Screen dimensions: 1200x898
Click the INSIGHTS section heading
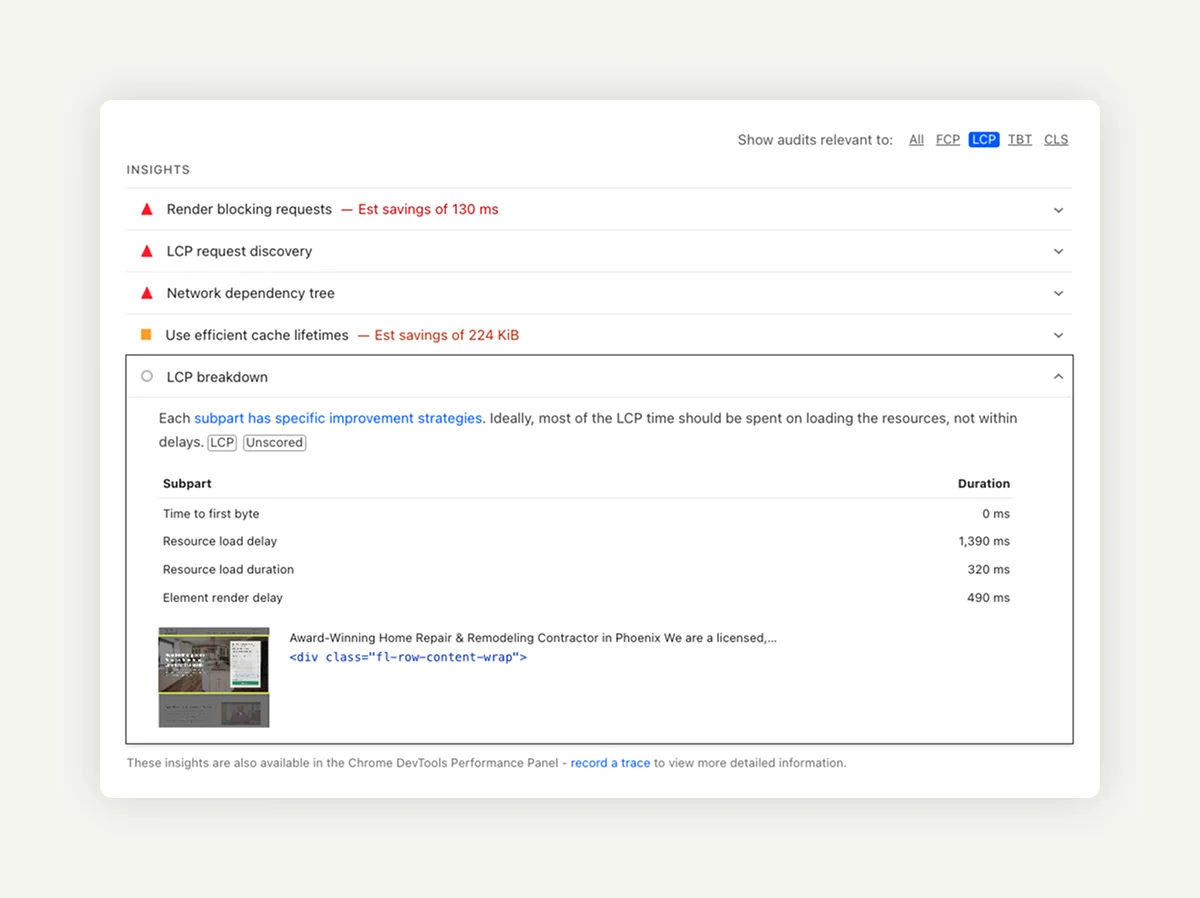point(158,170)
